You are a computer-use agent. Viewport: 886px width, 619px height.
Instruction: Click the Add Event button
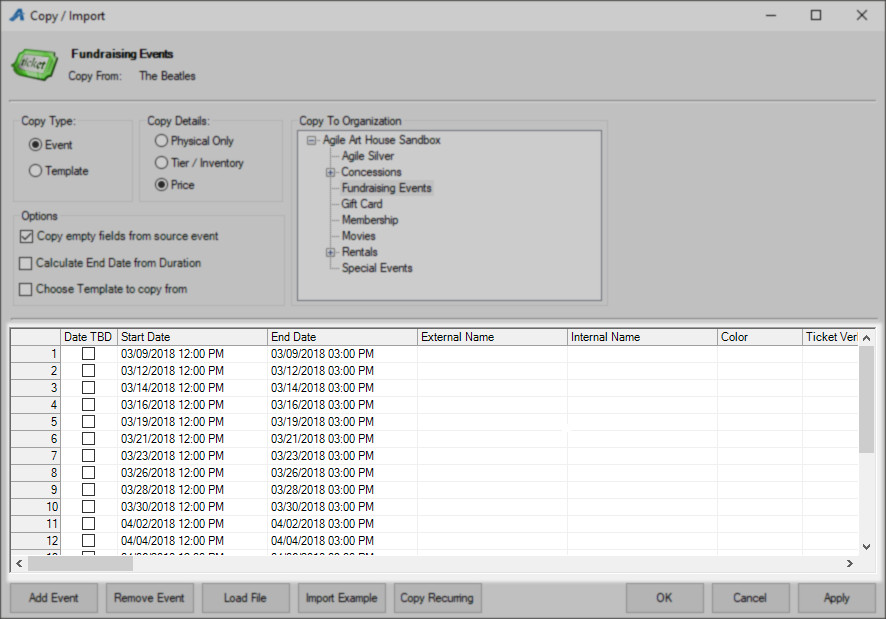pyautogui.click(x=54, y=598)
